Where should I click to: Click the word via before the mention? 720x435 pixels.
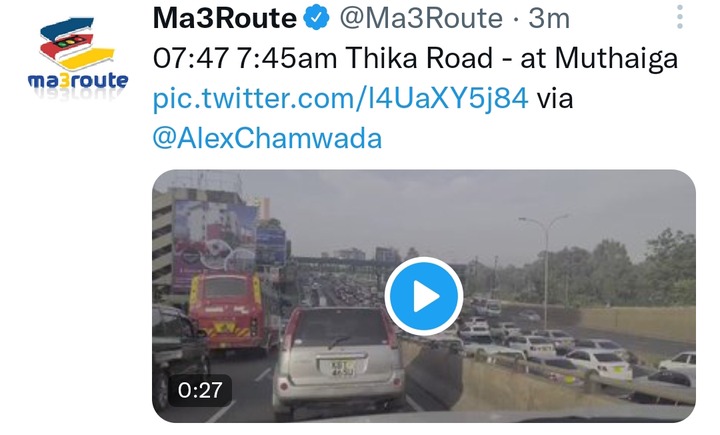(x=555, y=99)
